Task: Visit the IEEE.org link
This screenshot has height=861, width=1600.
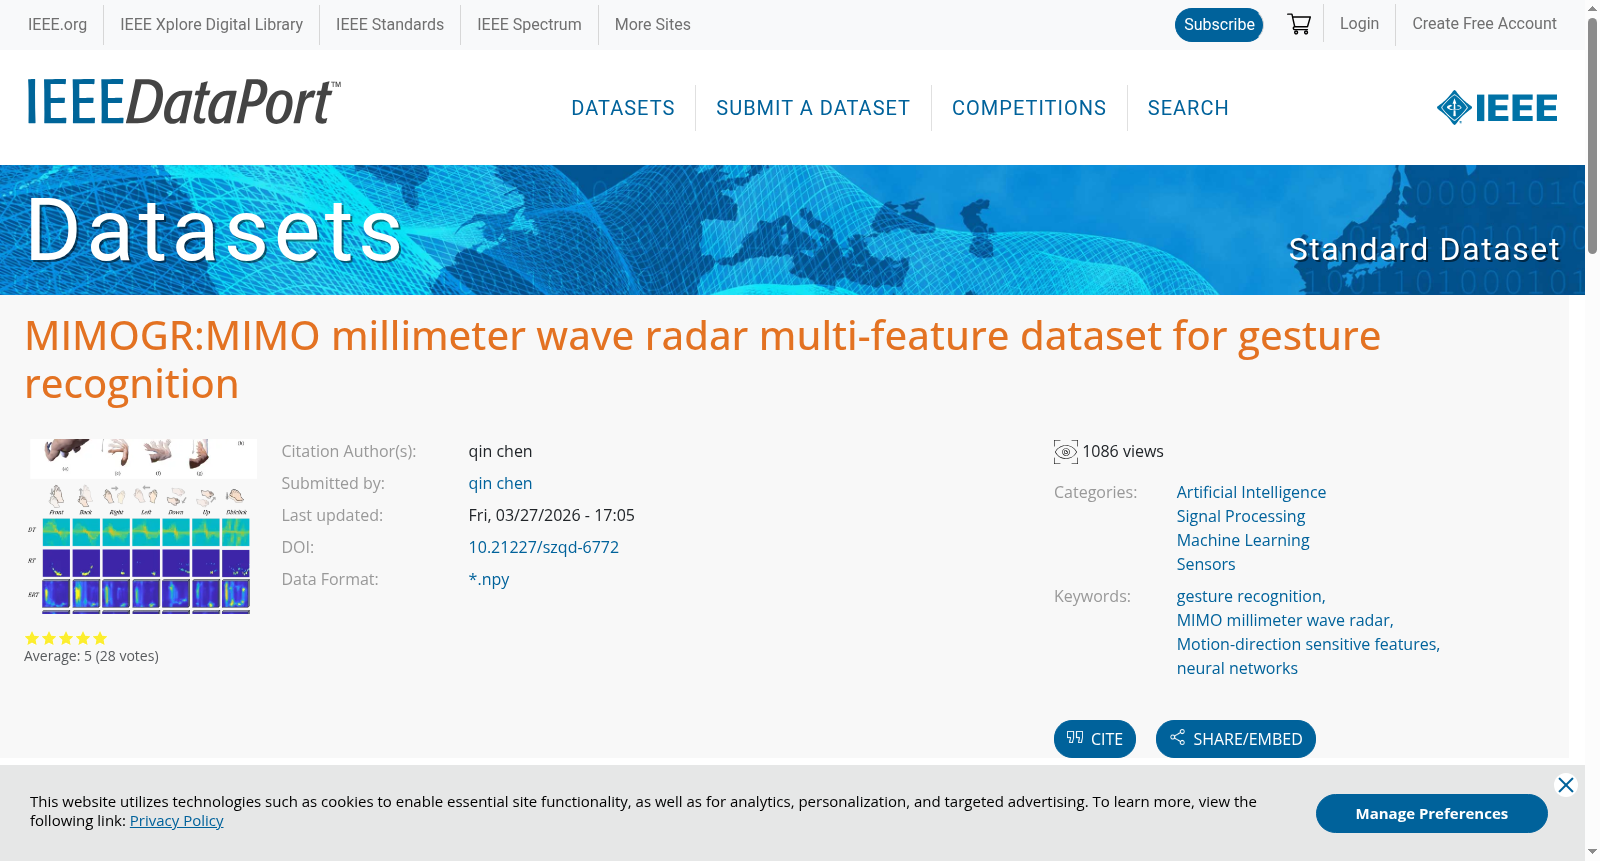Action: pyautogui.click(x=57, y=24)
